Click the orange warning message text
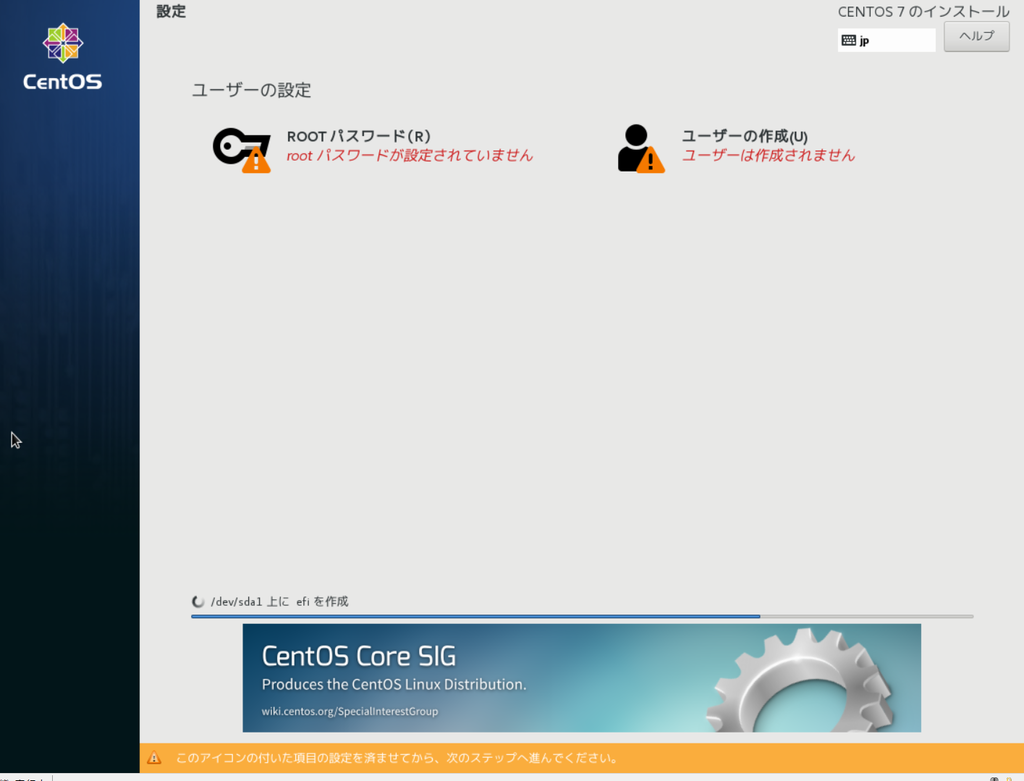Viewport: 1024px width, 781px height. point(397,758)
